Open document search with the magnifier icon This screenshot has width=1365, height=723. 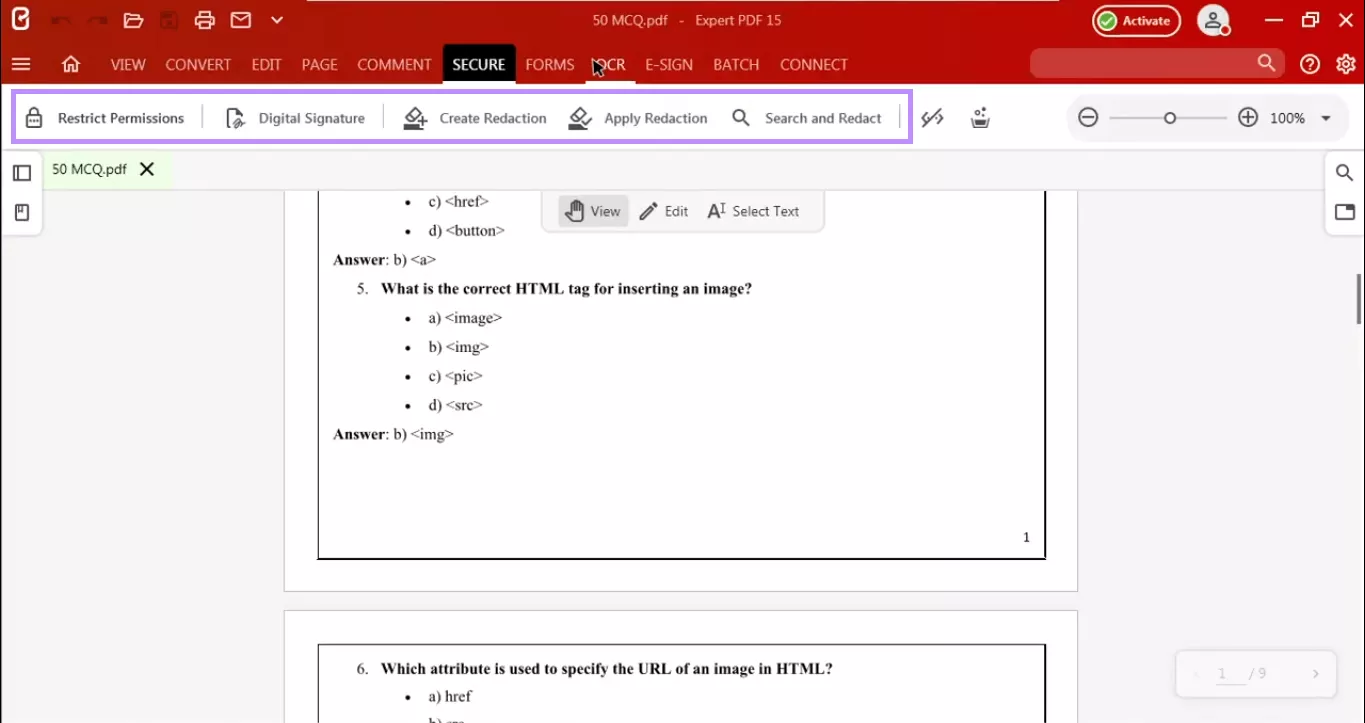(x=1343, y=172)
